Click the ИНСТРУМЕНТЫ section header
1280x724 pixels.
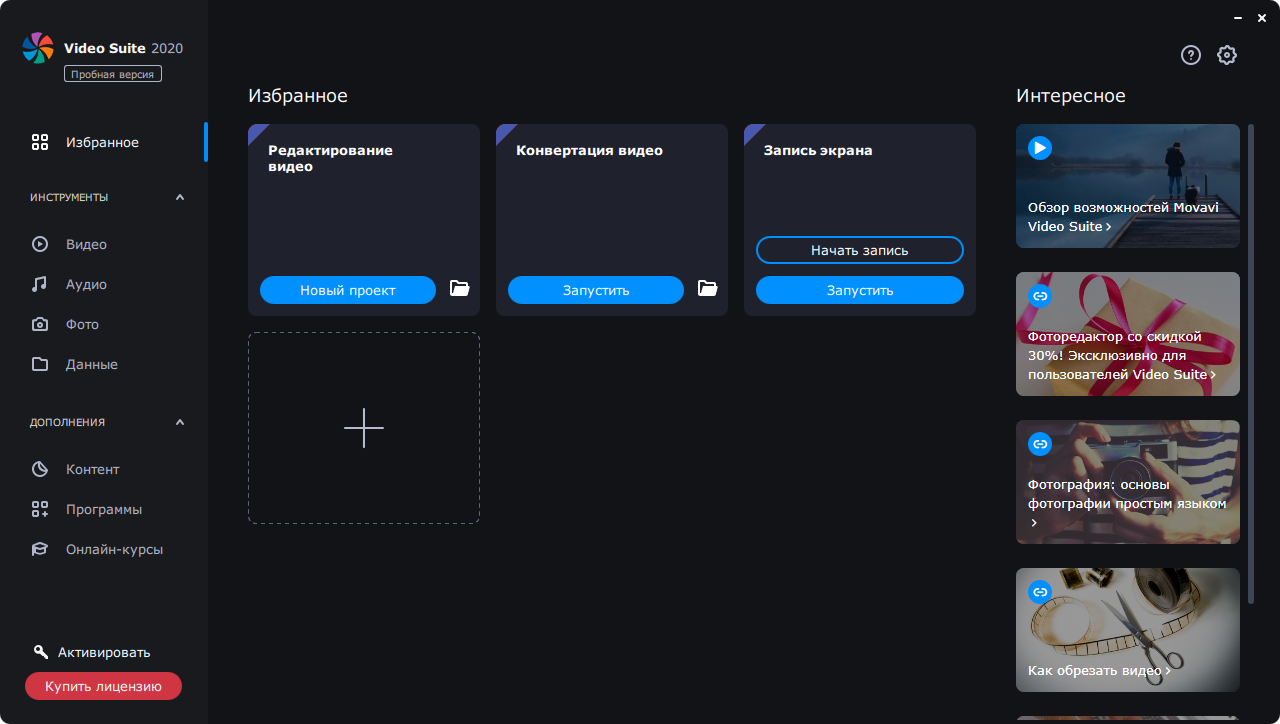pos(69,197)
